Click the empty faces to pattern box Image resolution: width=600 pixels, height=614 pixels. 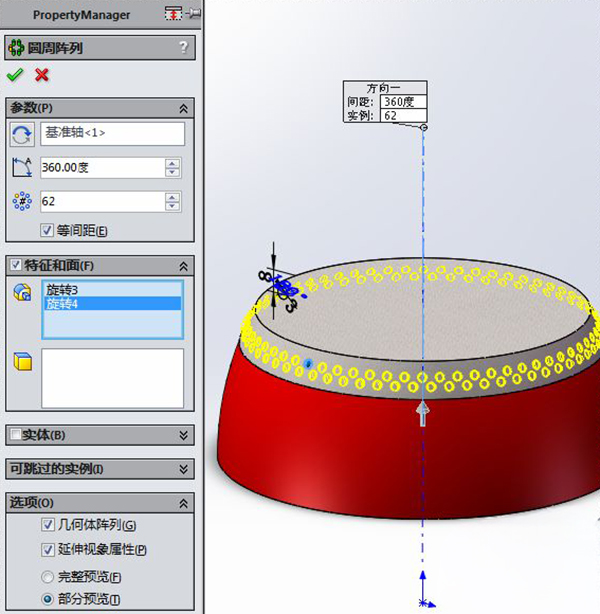pos(112,378)
